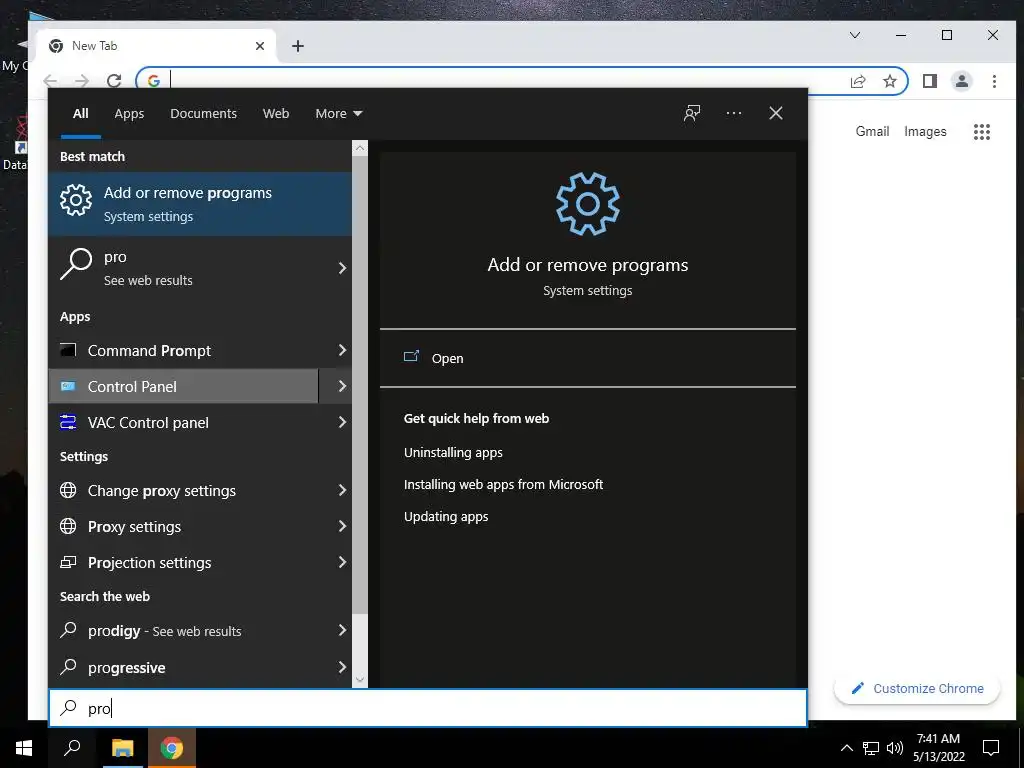Open Proxy settings result
Image resolution: width=1024 pixels, height=768 pixels.
point(184,526)
